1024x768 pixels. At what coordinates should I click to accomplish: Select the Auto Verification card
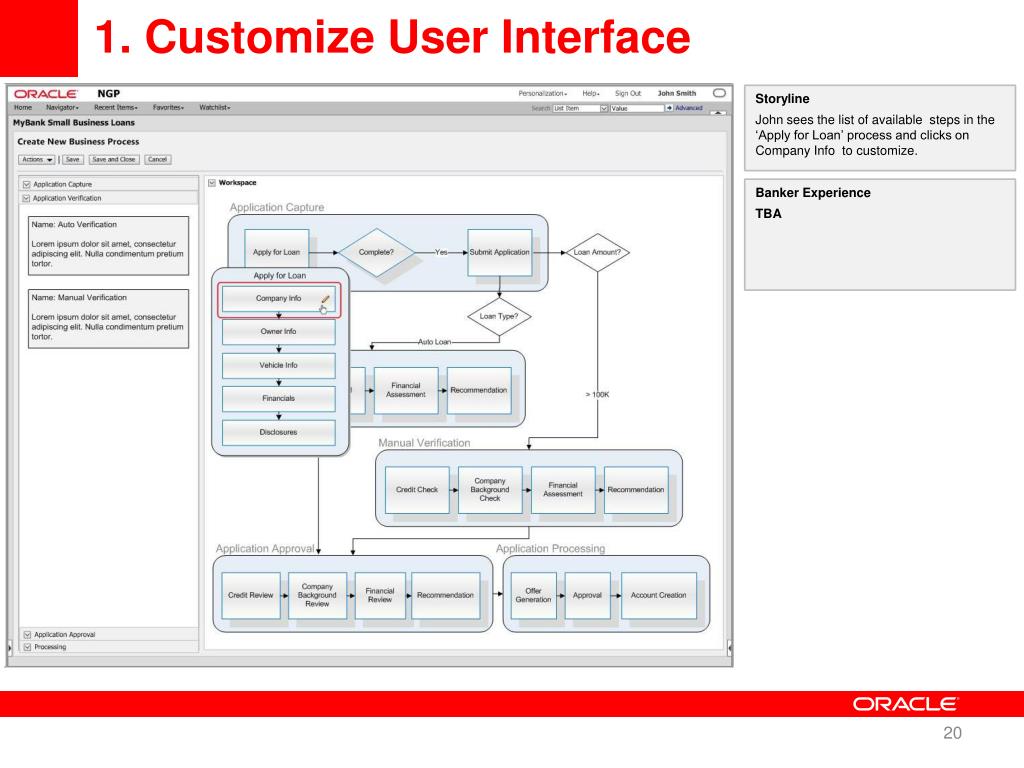[108, 246]
